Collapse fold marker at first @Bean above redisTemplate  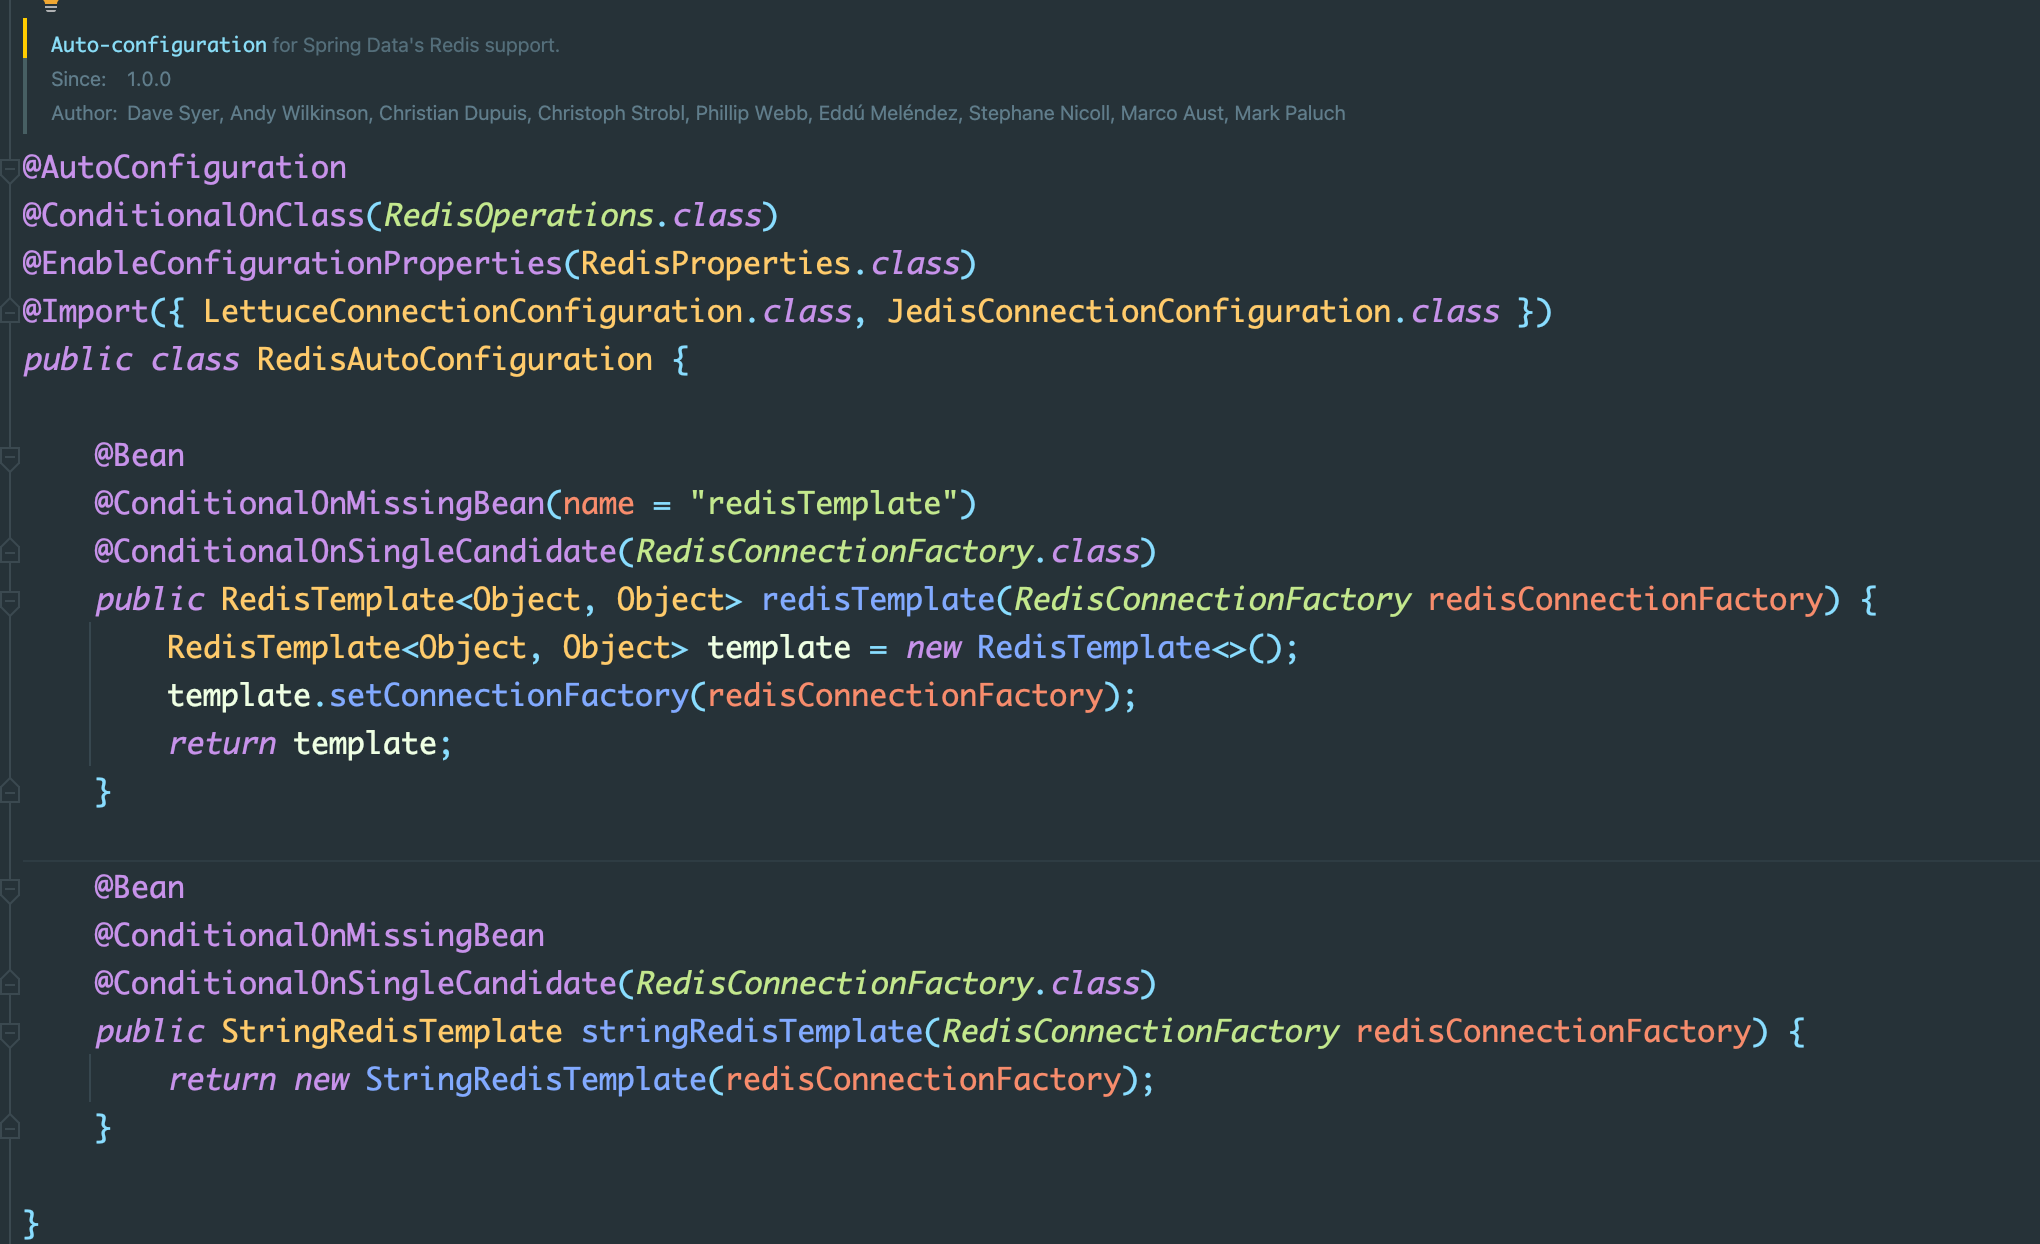(10, 457)
